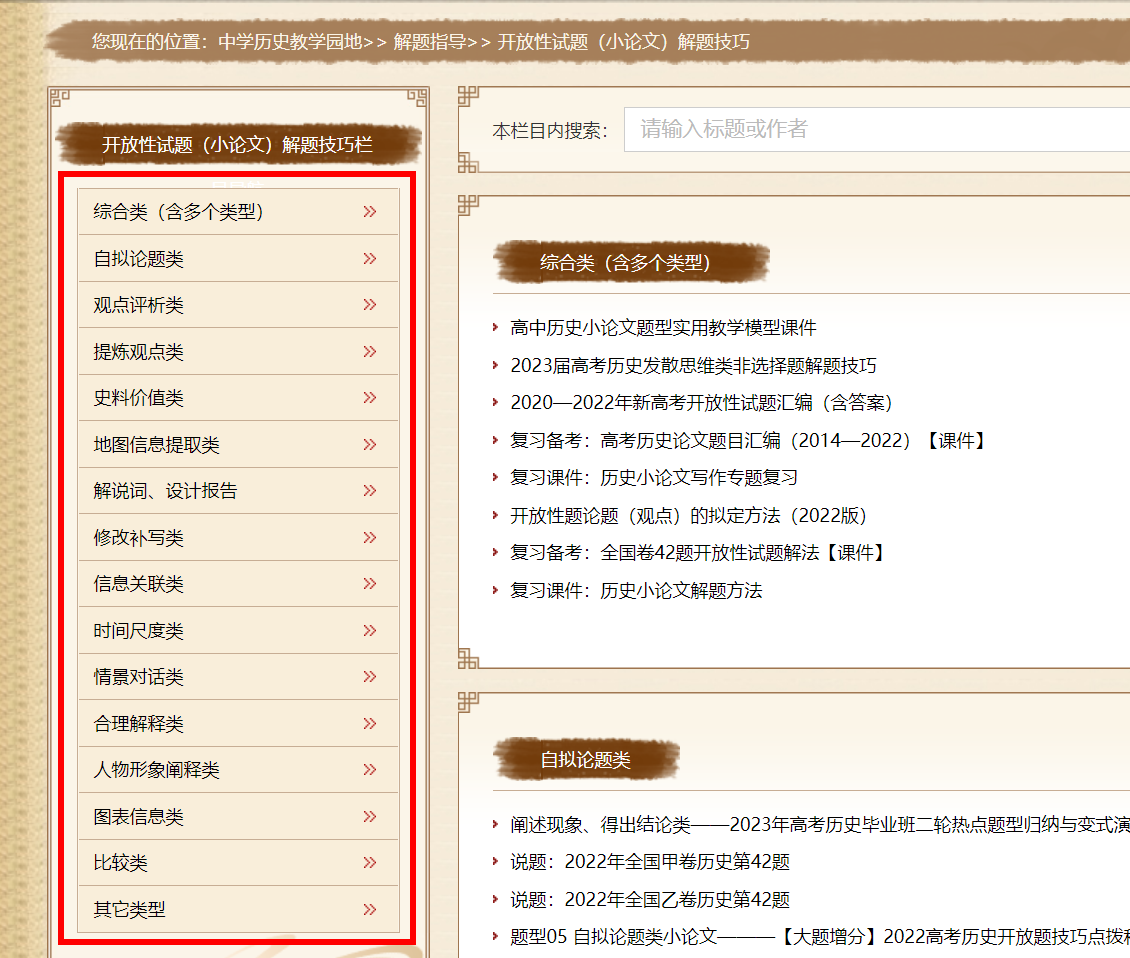Click the chevron icon beside 情景对话类
Screen dimensions: 1130x958
pos(370,677)
